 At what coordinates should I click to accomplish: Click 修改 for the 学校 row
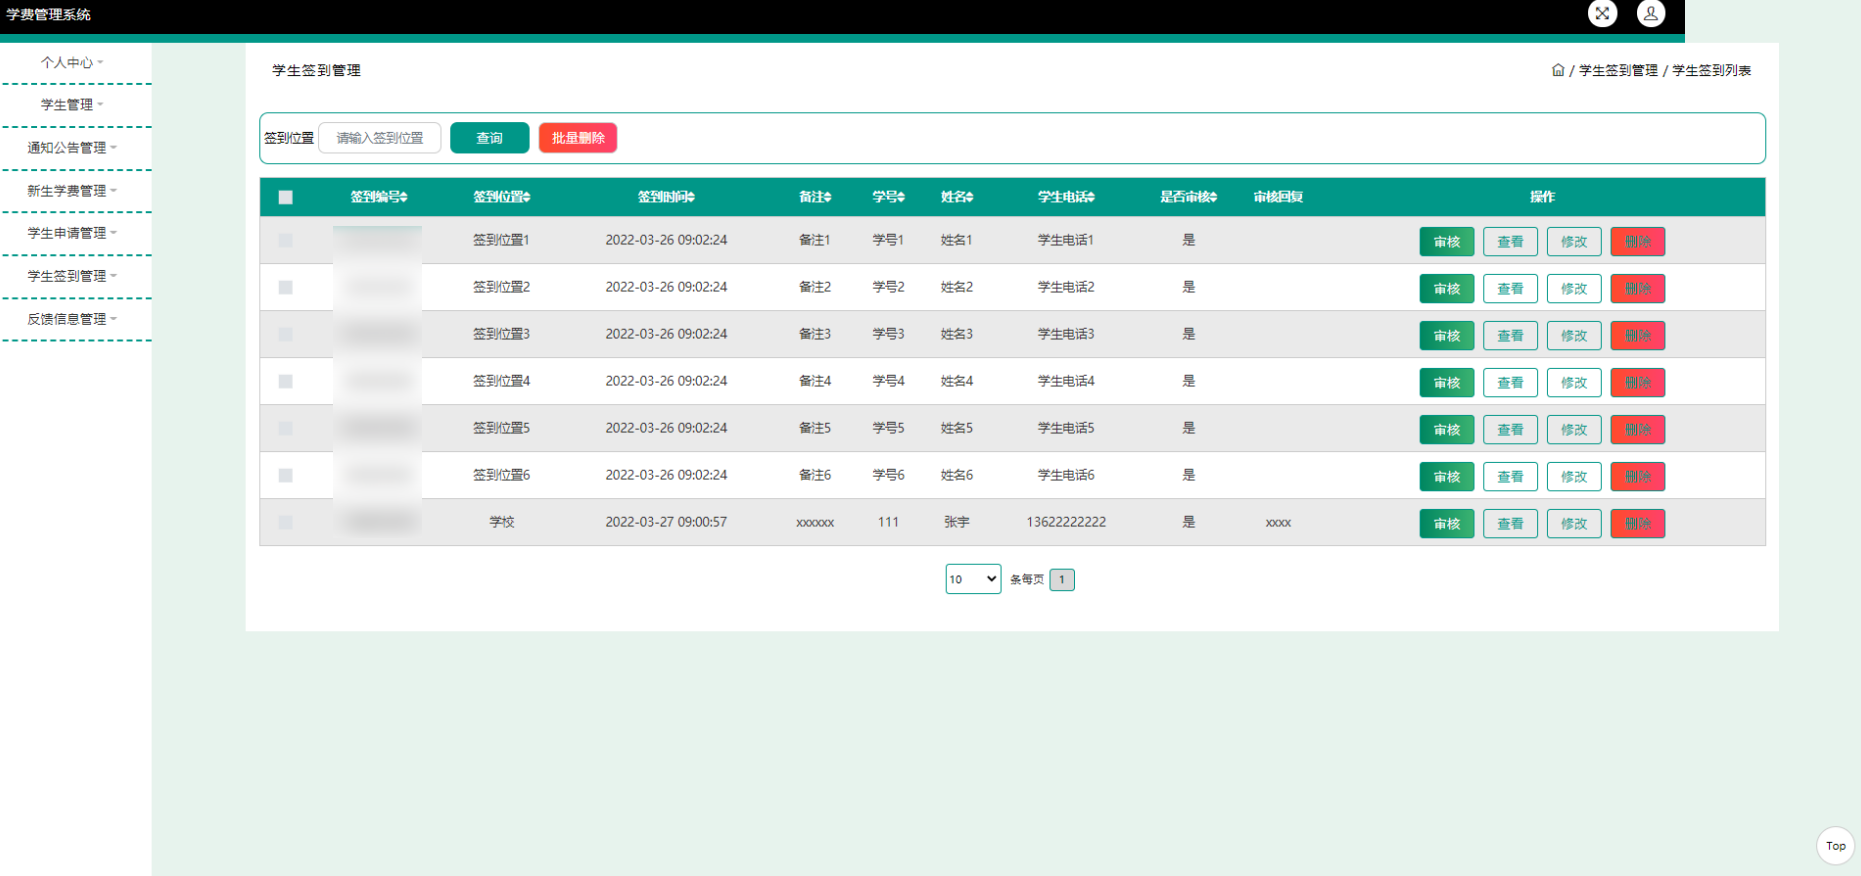1574,523
